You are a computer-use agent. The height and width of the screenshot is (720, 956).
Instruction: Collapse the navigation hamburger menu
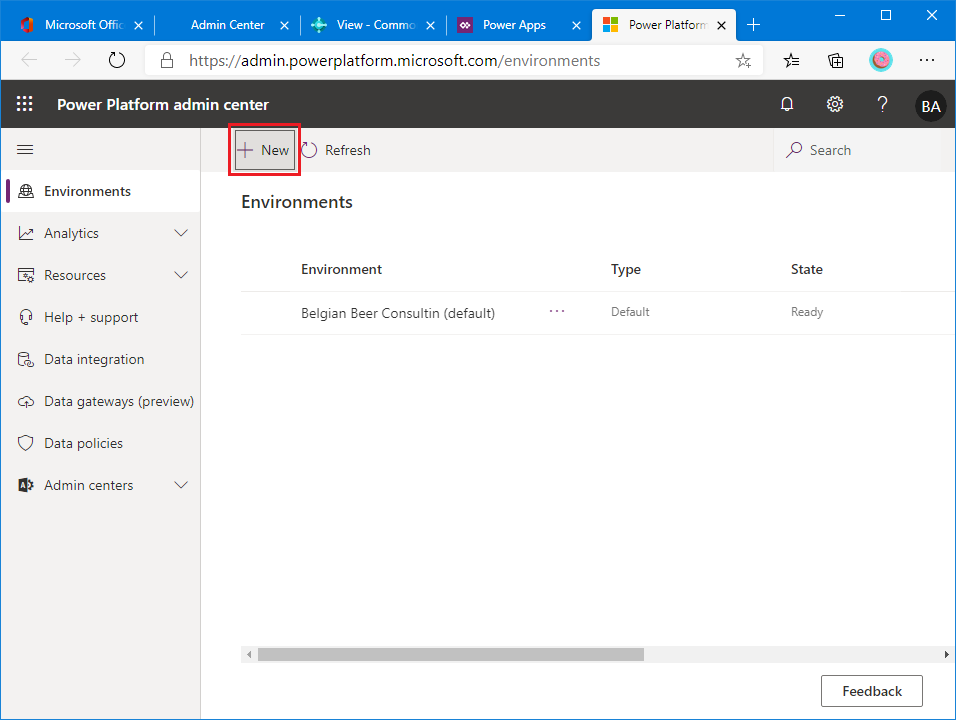tap(25, 149)
